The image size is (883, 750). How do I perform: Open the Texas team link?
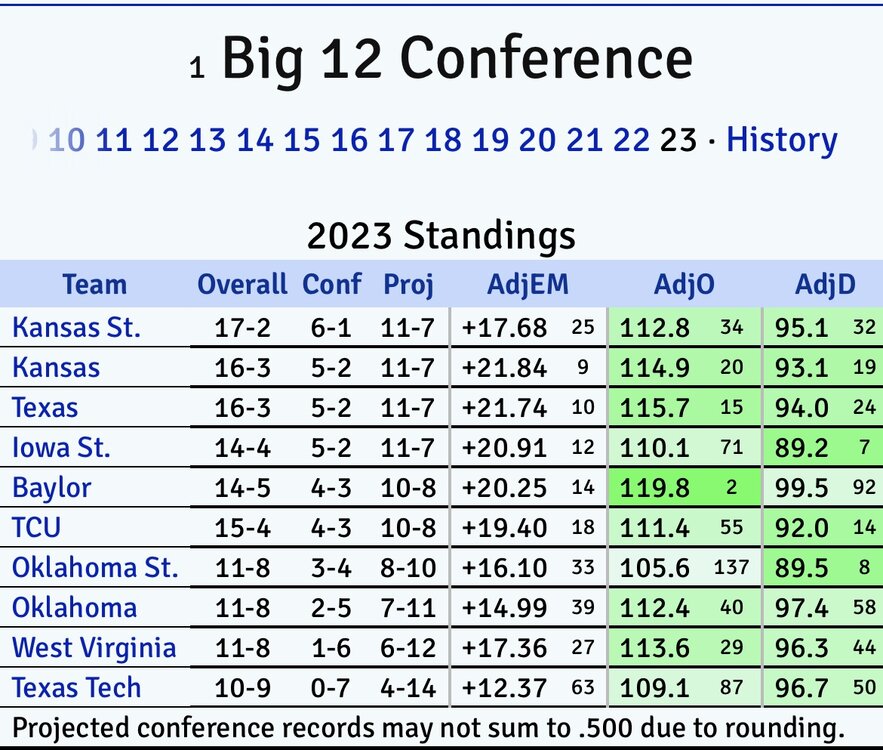point(45,407)
